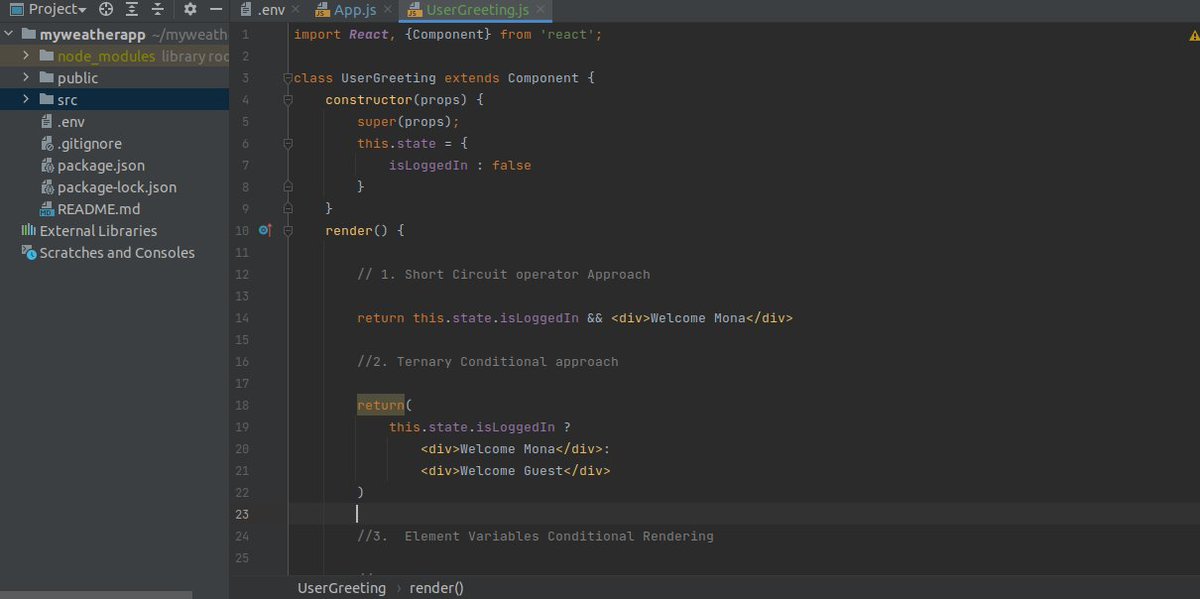Click the UserGreeting breadcrumb
This screenshot has width=1200, height=599.
pyautogui.click(x=341, y=588)
